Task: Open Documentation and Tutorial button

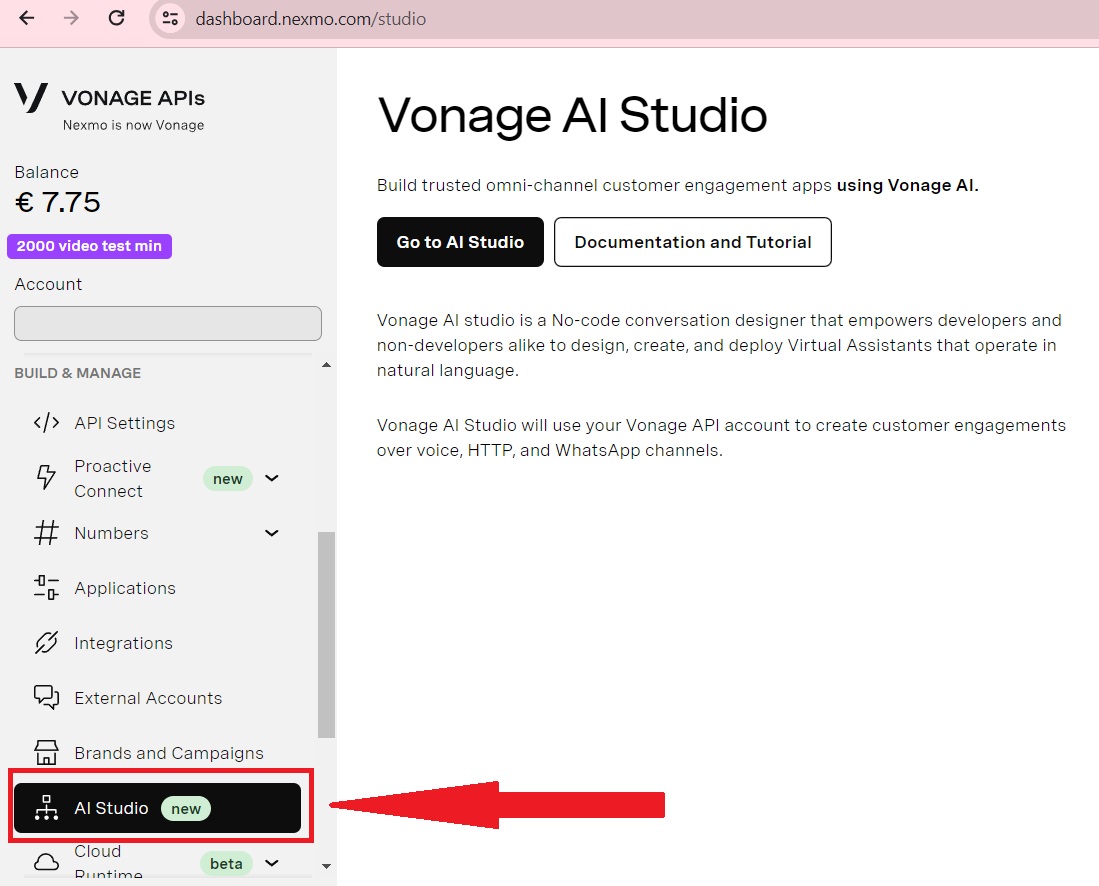Action: [692, 242]
